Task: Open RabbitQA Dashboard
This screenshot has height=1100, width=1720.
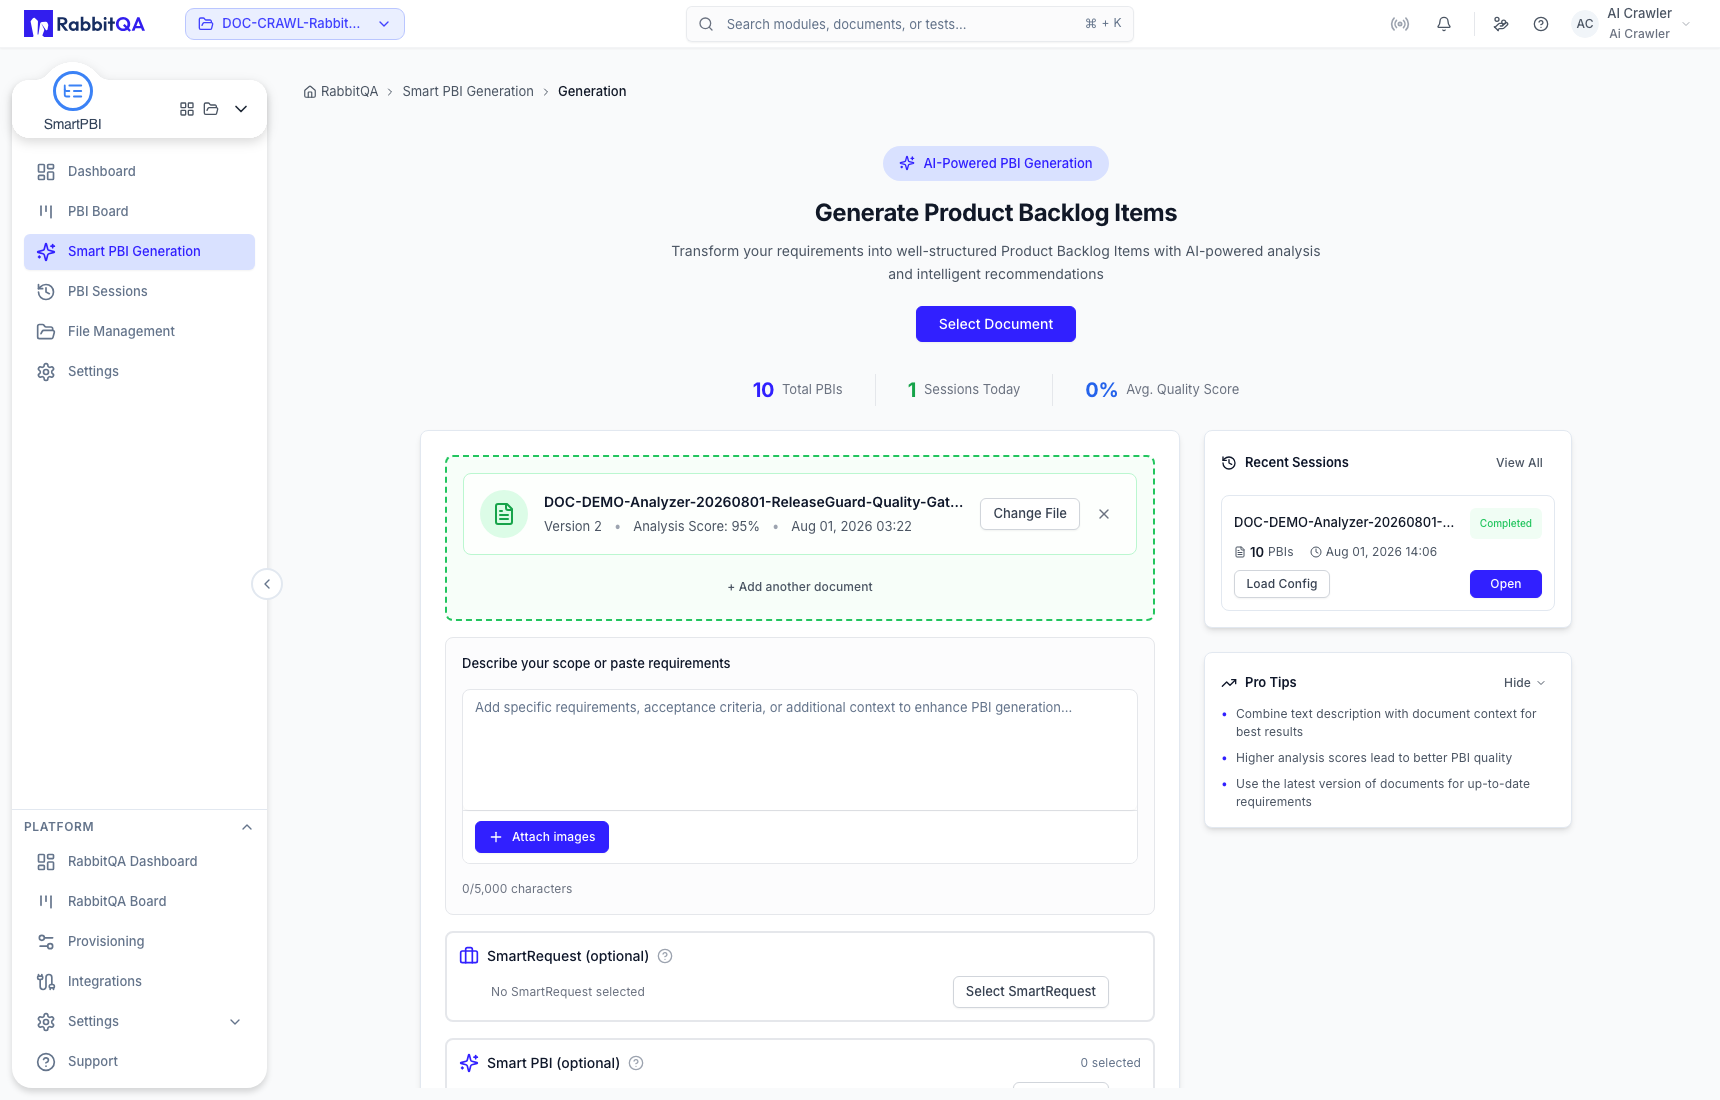Action: click(x=139, y=862)
